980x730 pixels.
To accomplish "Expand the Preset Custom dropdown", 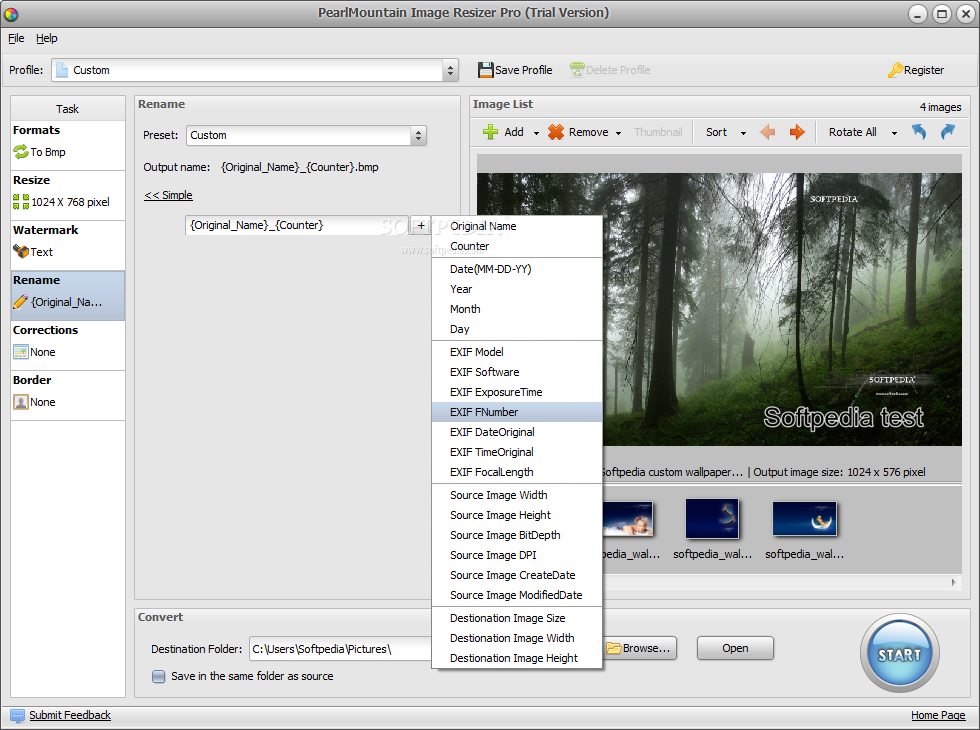I will (418, 136).
